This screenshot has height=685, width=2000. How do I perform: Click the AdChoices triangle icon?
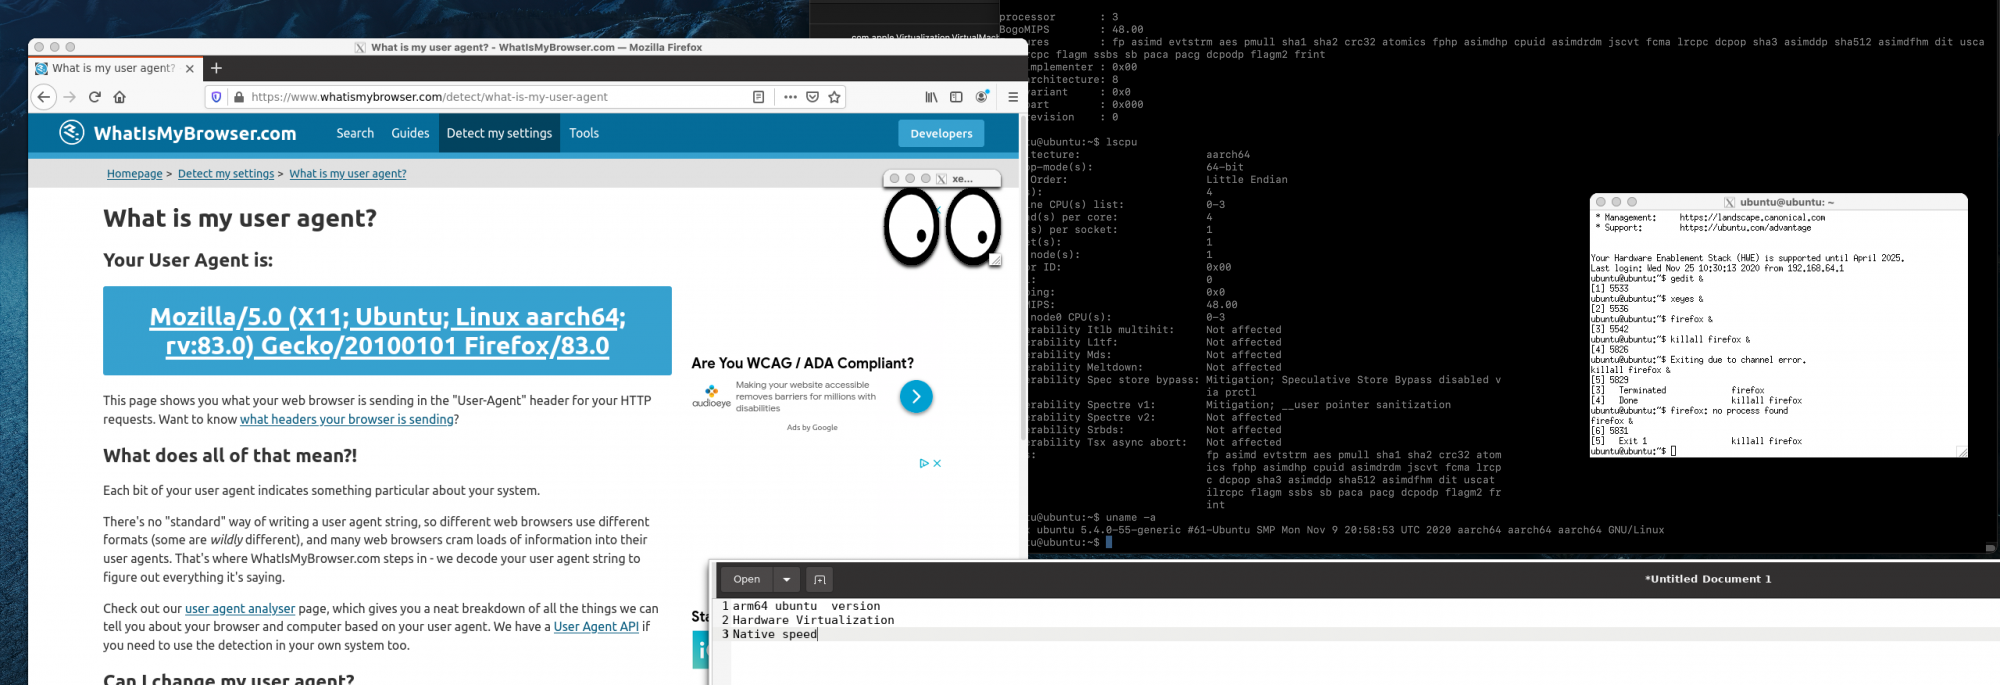click(x=924, y=463)
